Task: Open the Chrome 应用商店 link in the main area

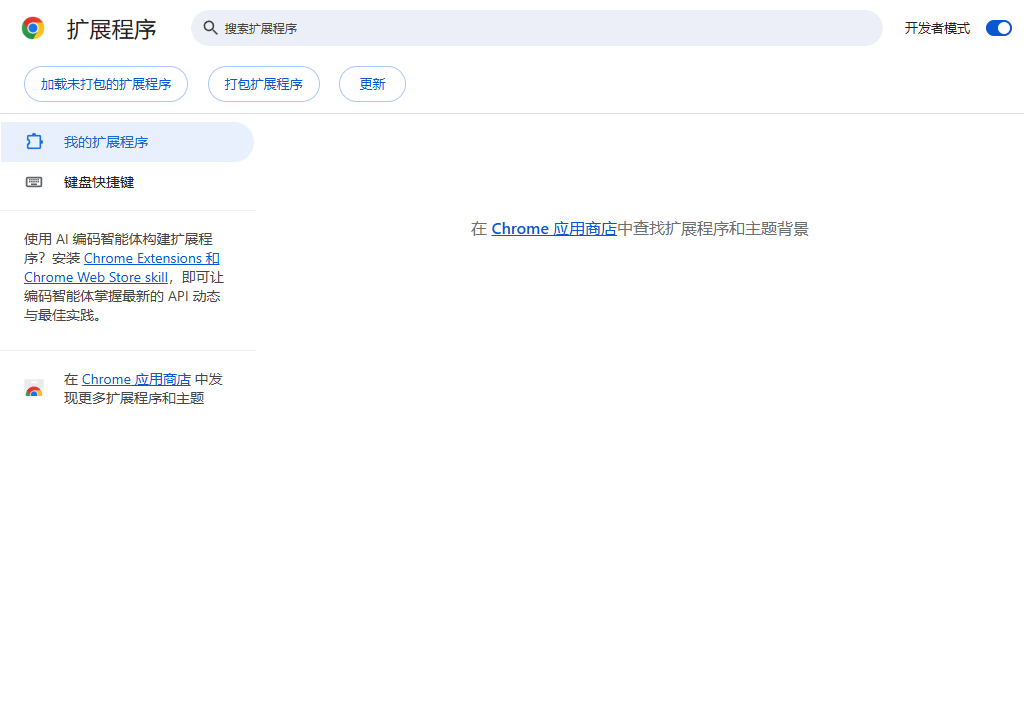Action: click(x=554, y=229)
